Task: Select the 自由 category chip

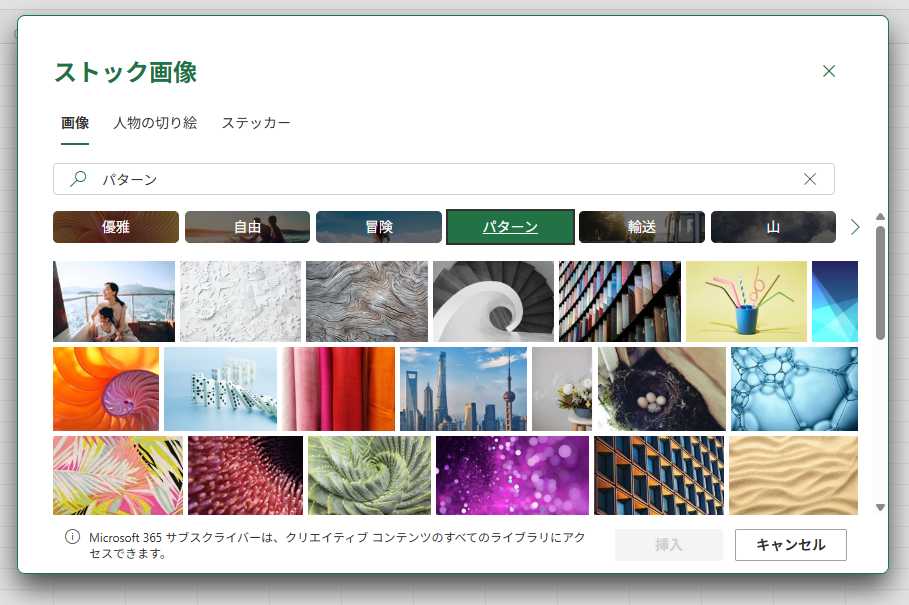Action: [247, 227]
